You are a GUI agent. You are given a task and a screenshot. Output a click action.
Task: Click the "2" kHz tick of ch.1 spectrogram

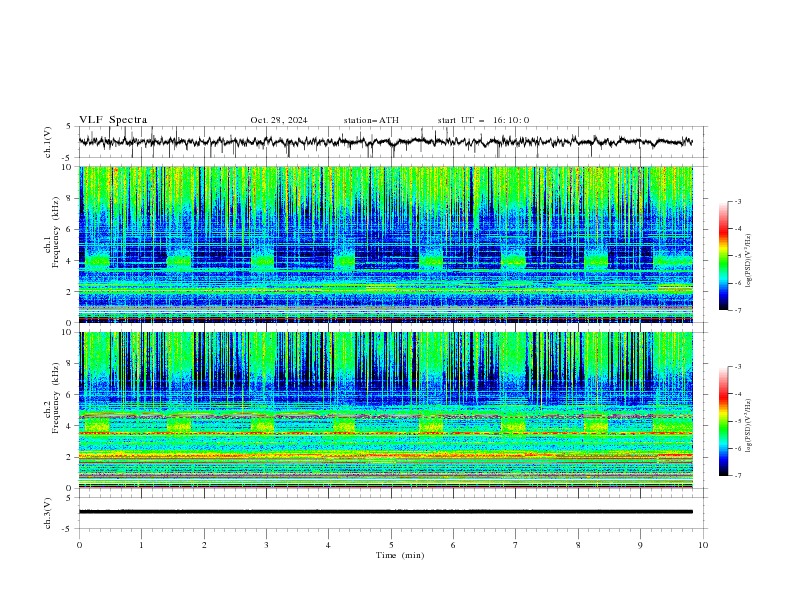coord(71,292)
